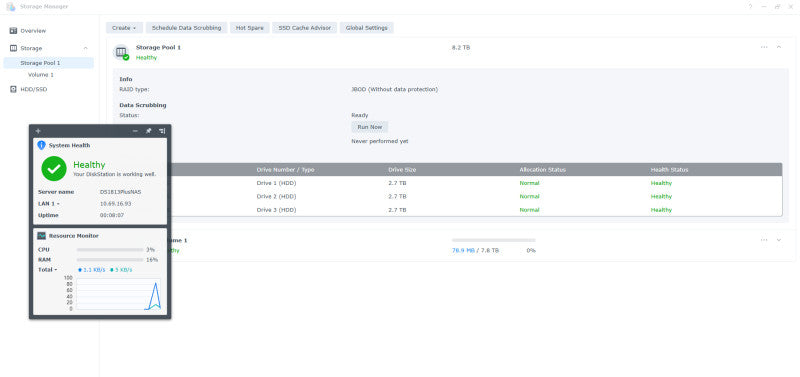Click the 78.9 MB used space link
This screenshot has height=377, width=800.
[x=463, y=250]
